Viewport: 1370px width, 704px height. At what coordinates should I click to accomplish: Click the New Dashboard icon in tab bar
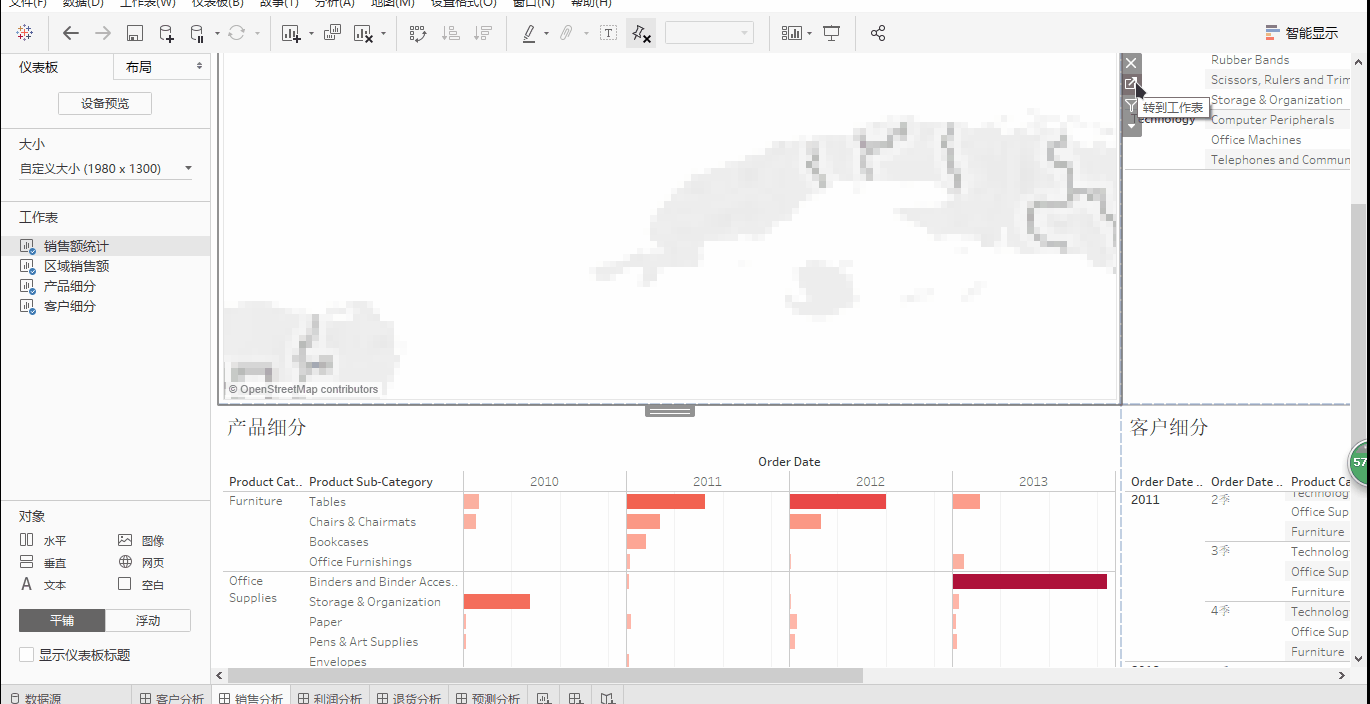(x=576, y=698)
